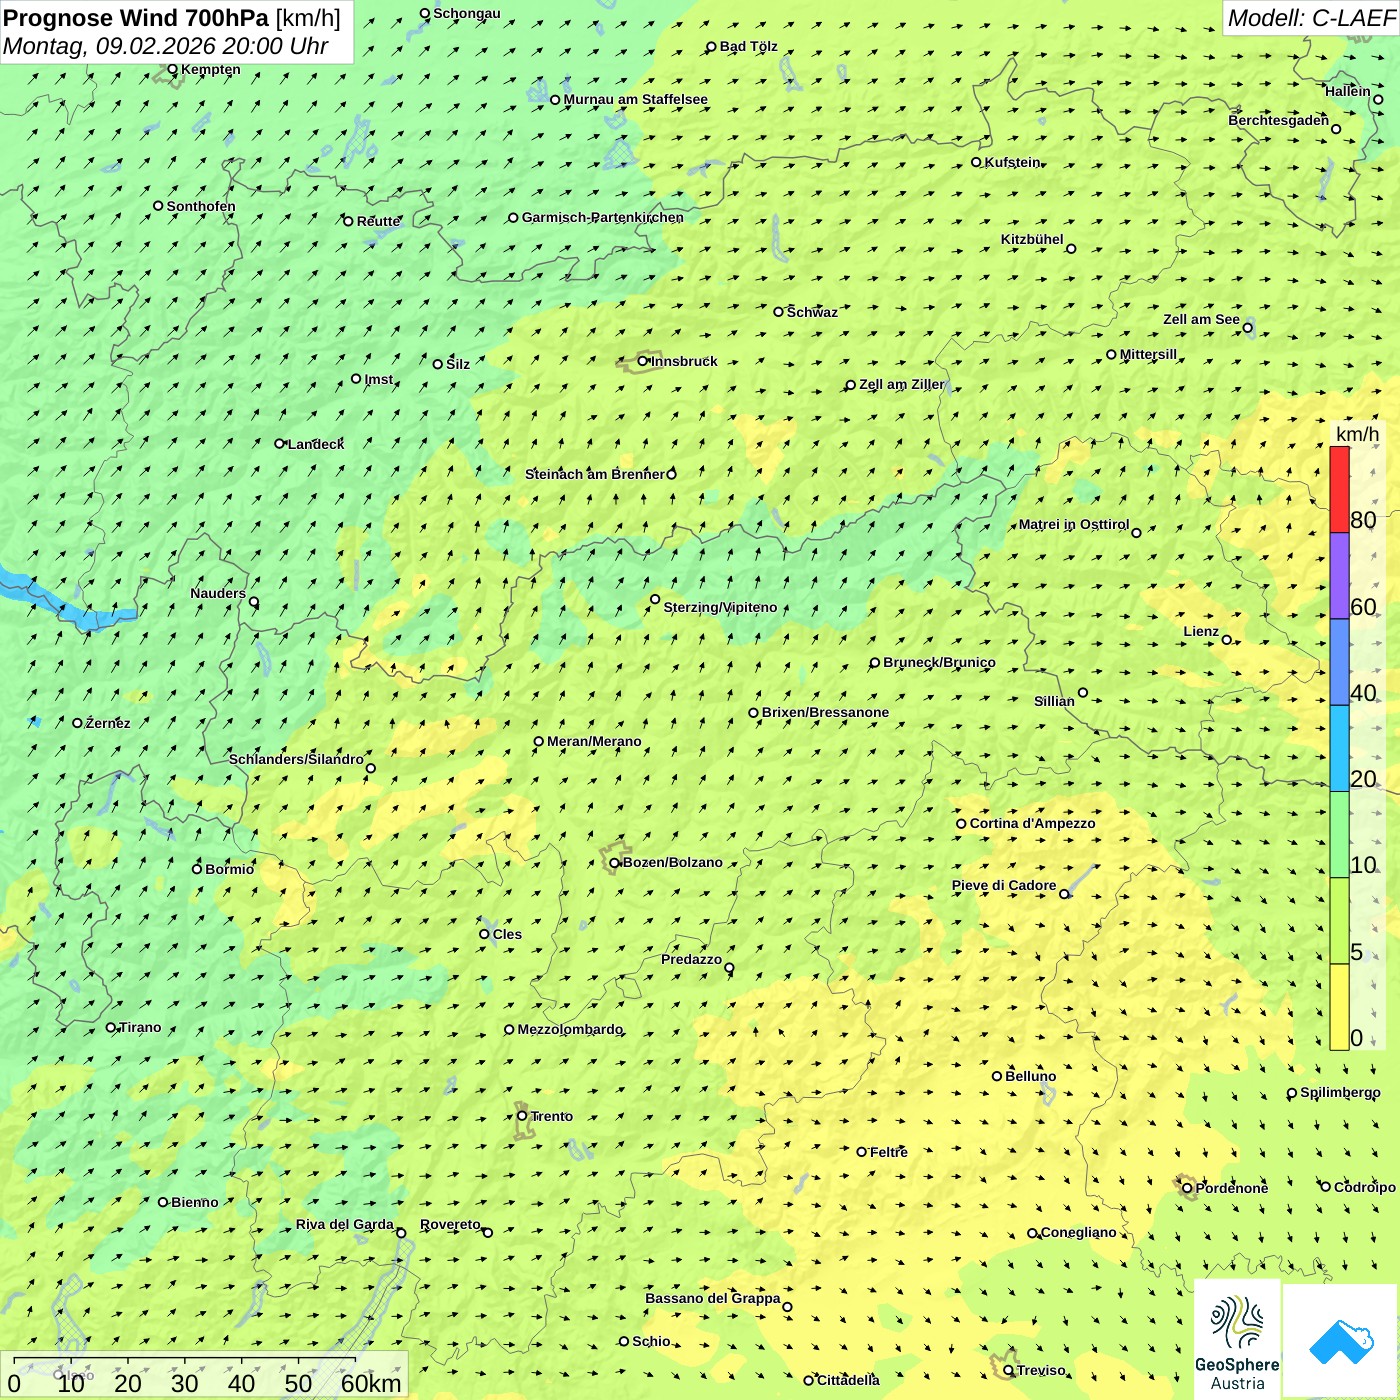Click the Bad Tölz label
1400x1400 pixels.
point(749,46)
